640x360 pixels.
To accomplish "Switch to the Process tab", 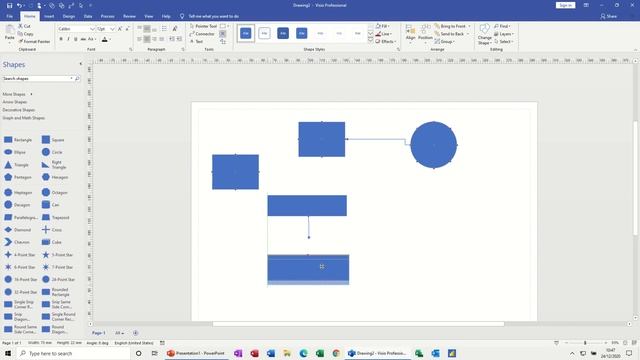I will tap(107, 16).
